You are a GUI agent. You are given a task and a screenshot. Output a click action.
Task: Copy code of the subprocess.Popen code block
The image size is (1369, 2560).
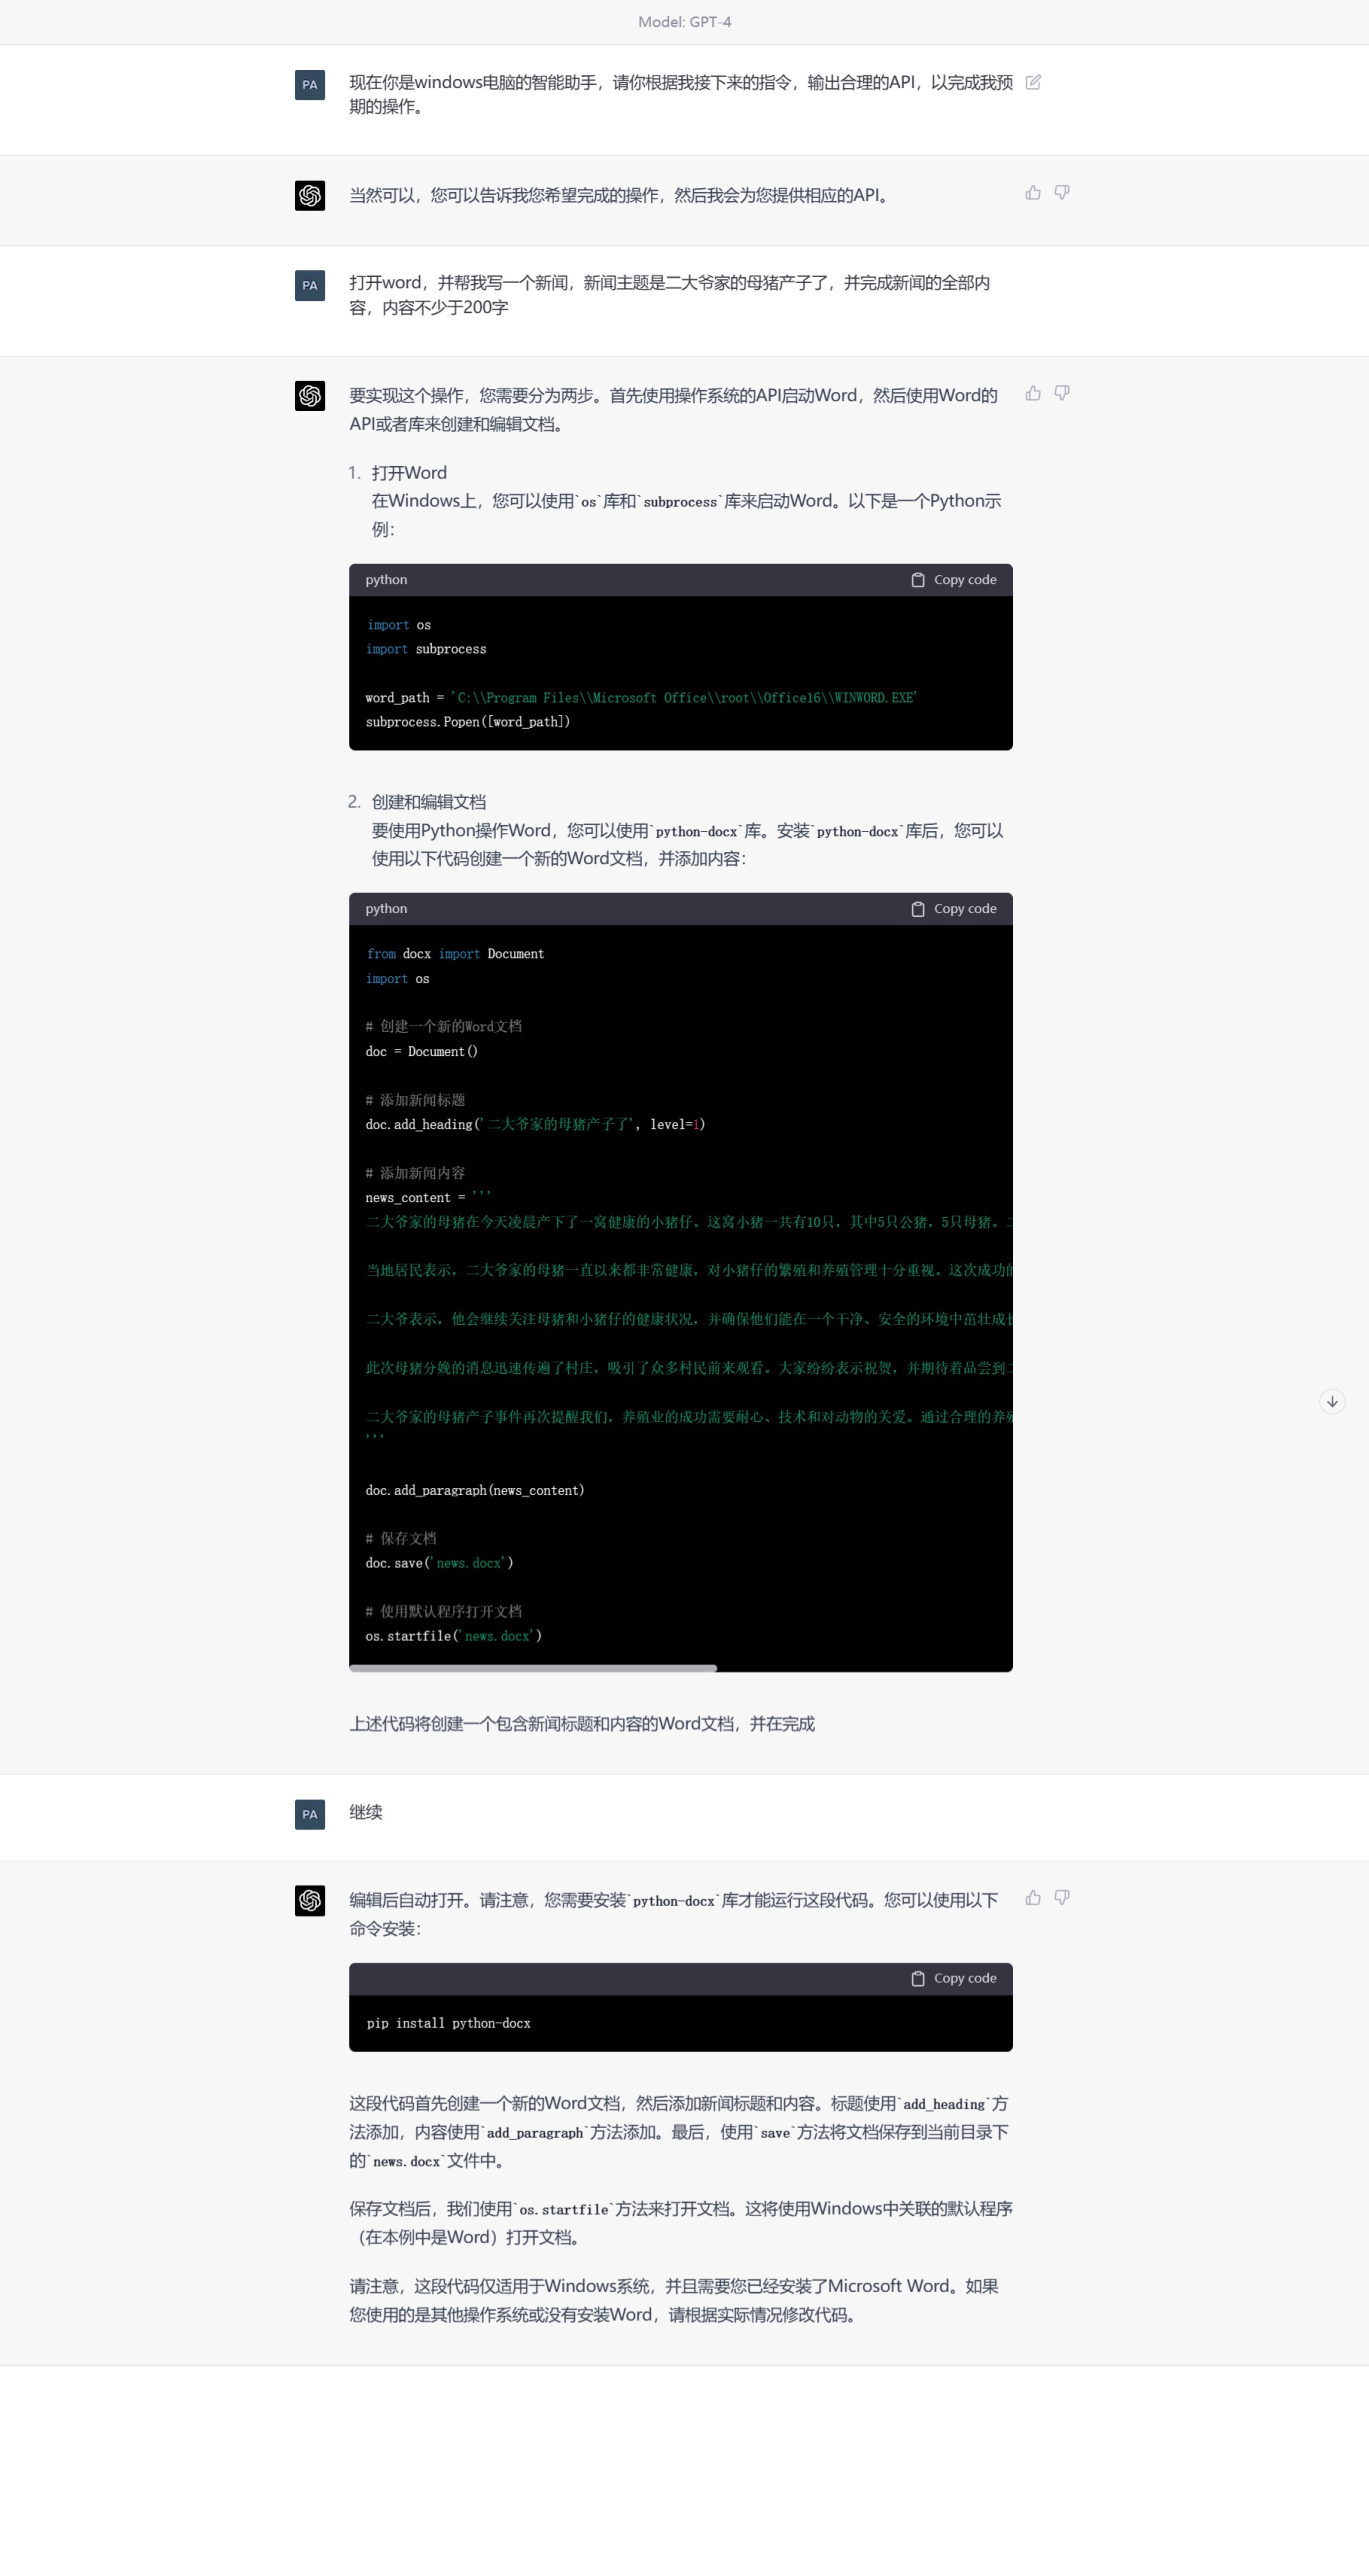(x=954, y=580)
